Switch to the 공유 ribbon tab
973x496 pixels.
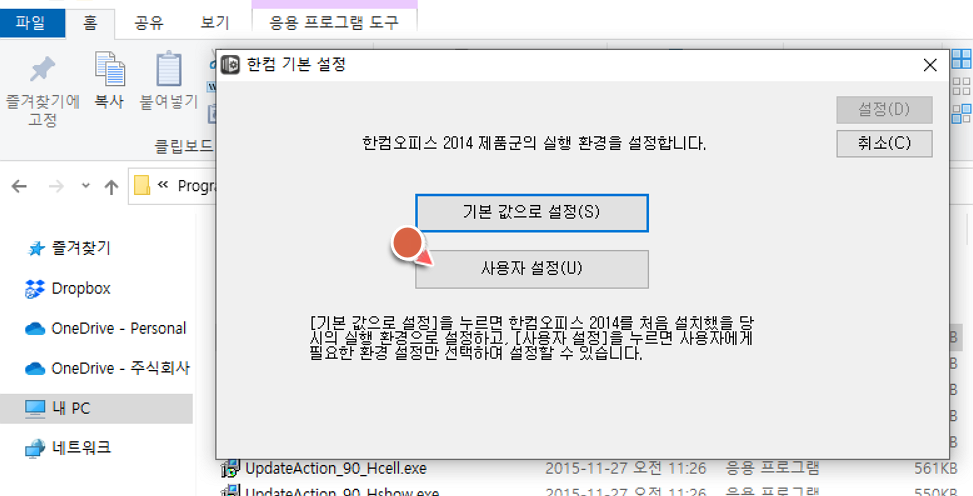click(x=150, y=24)
